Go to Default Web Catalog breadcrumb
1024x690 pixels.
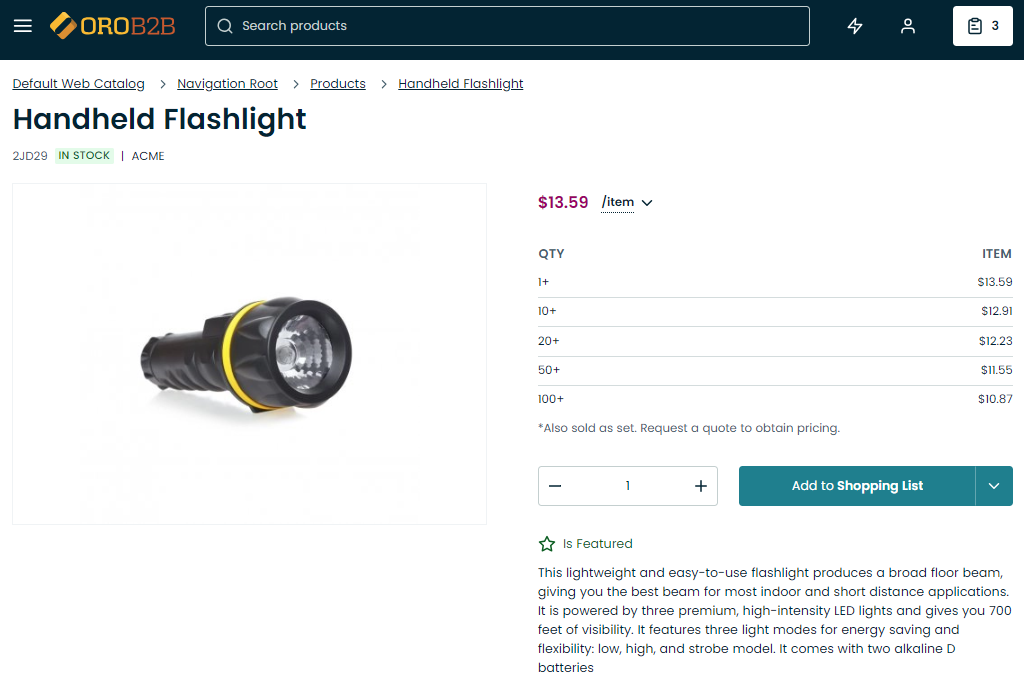coord(78,84)
